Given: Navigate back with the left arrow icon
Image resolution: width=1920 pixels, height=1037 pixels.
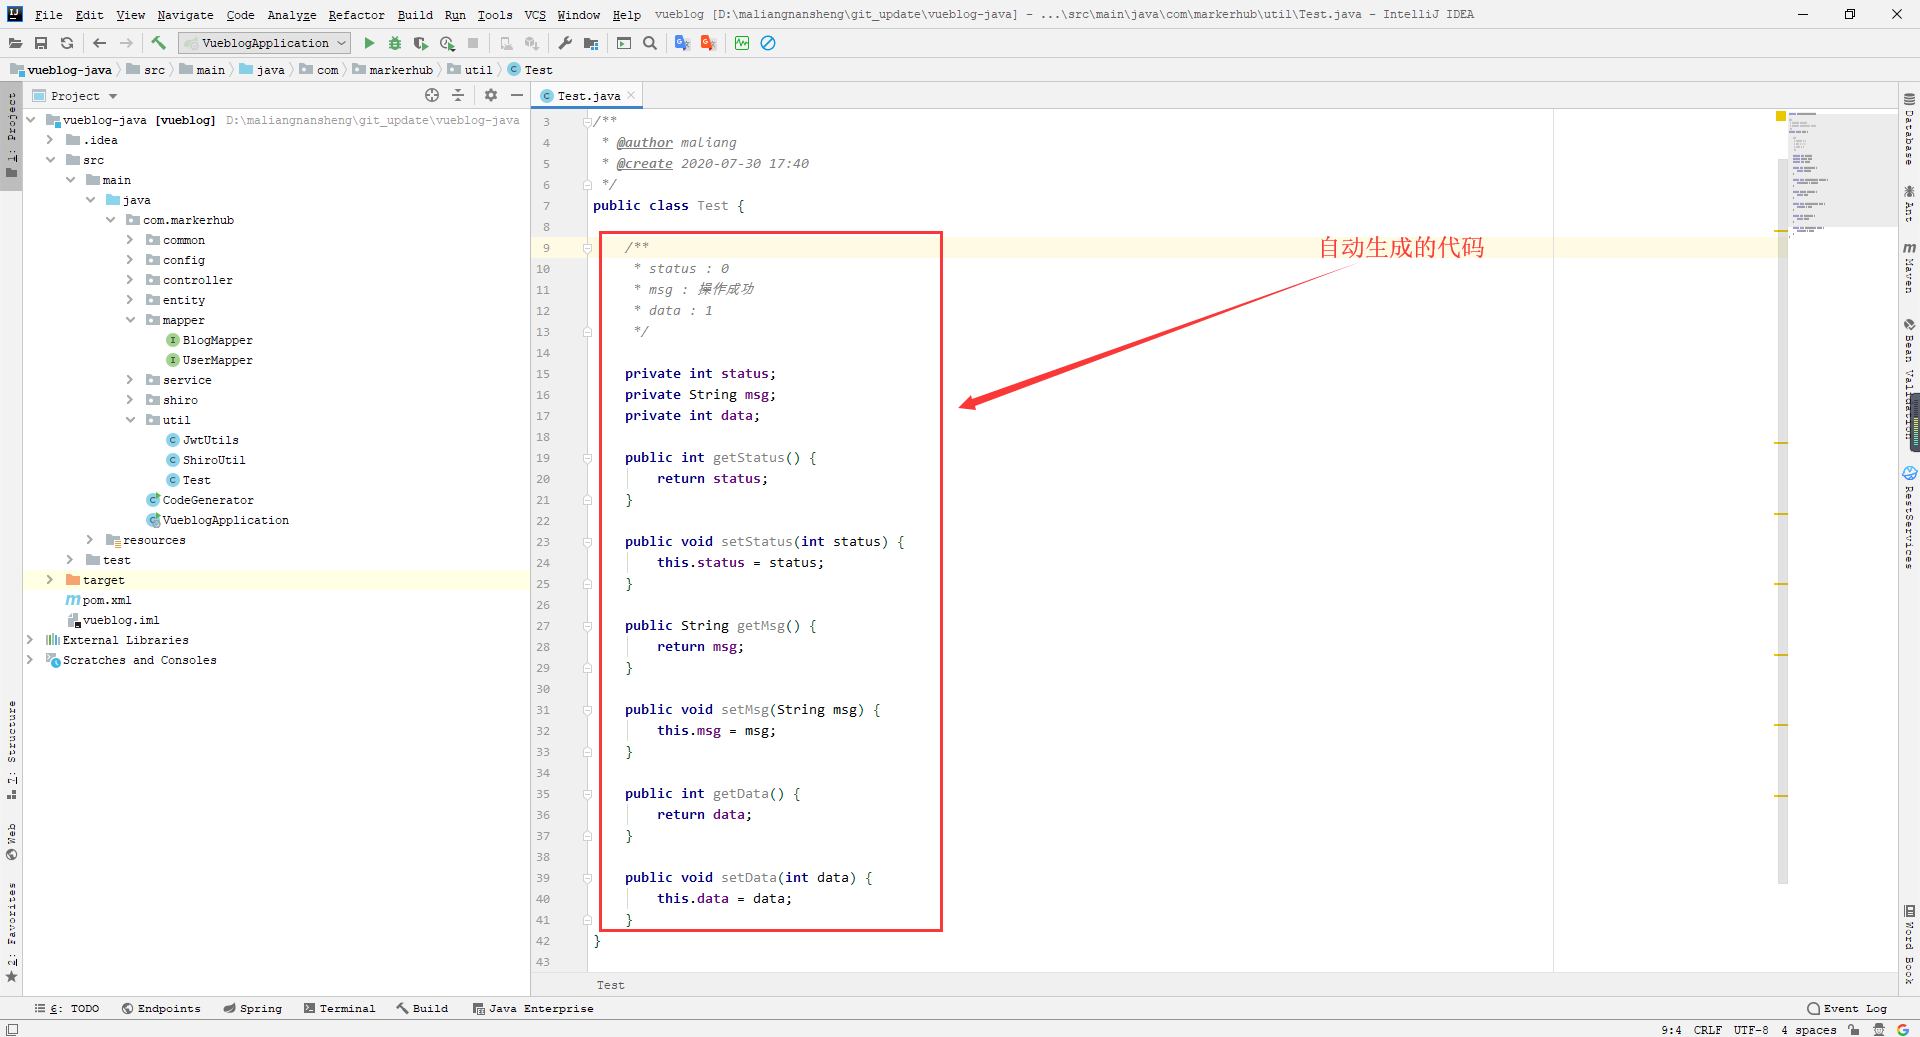Looking at the screenshot, I should tap(99, 43).
